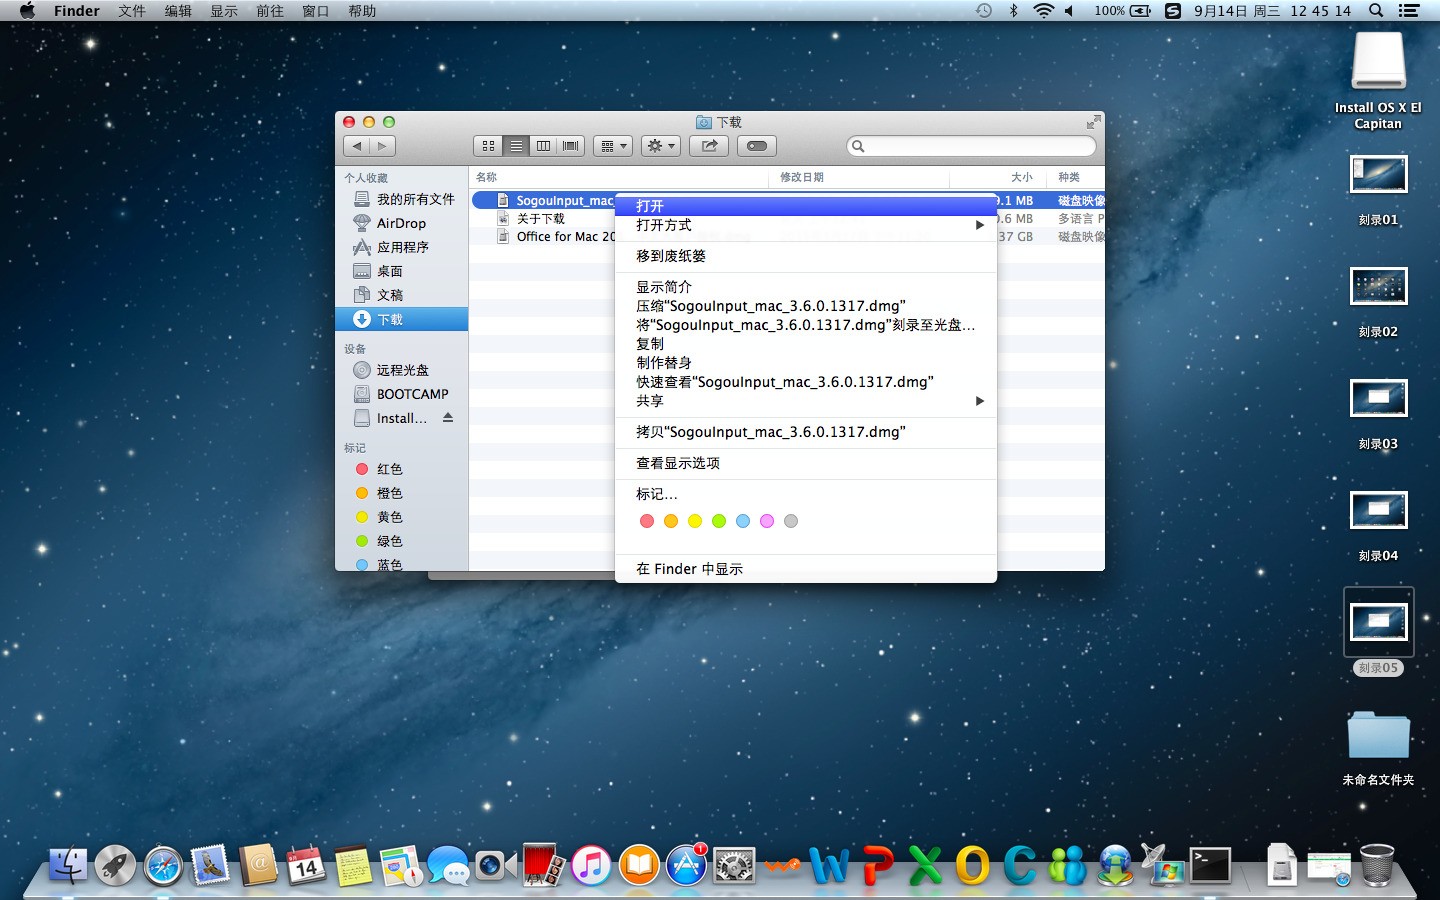Apply the gray tag dot in context menu

coord(791,521)
